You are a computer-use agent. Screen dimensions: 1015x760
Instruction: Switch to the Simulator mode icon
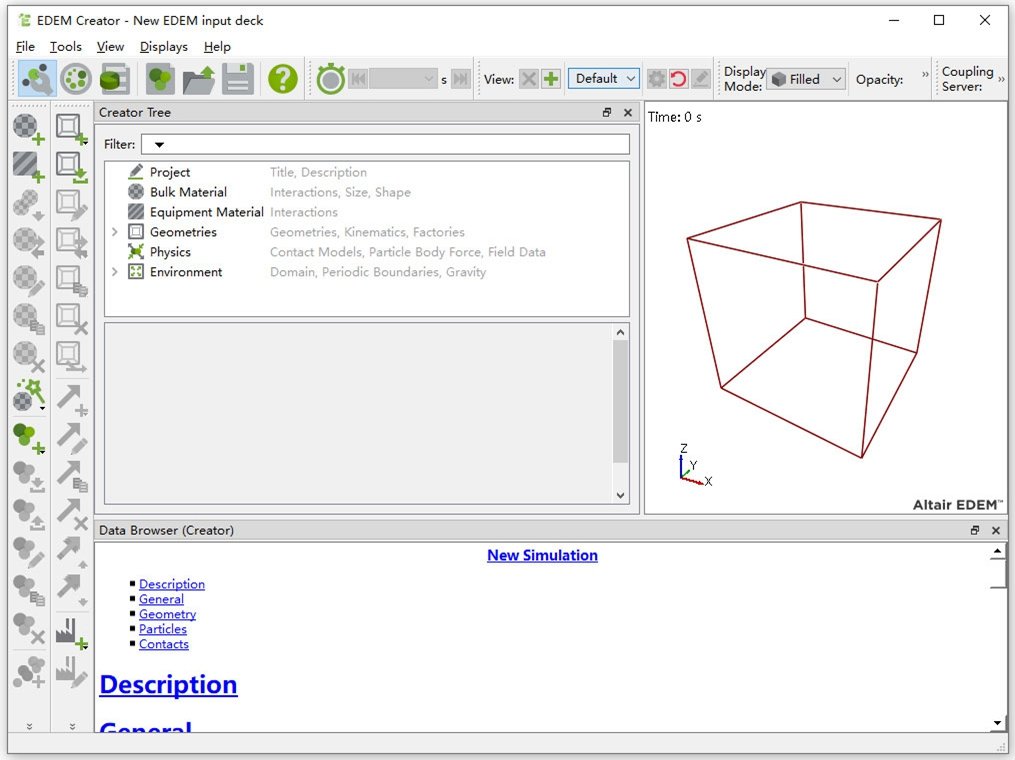pos(76,79)
